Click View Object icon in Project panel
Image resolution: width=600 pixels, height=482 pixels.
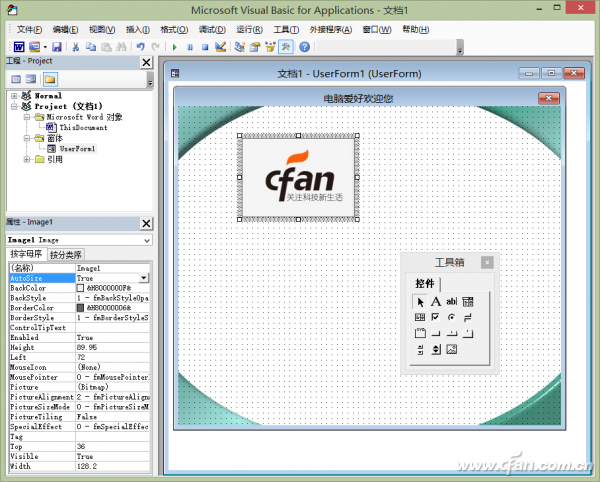31,79
